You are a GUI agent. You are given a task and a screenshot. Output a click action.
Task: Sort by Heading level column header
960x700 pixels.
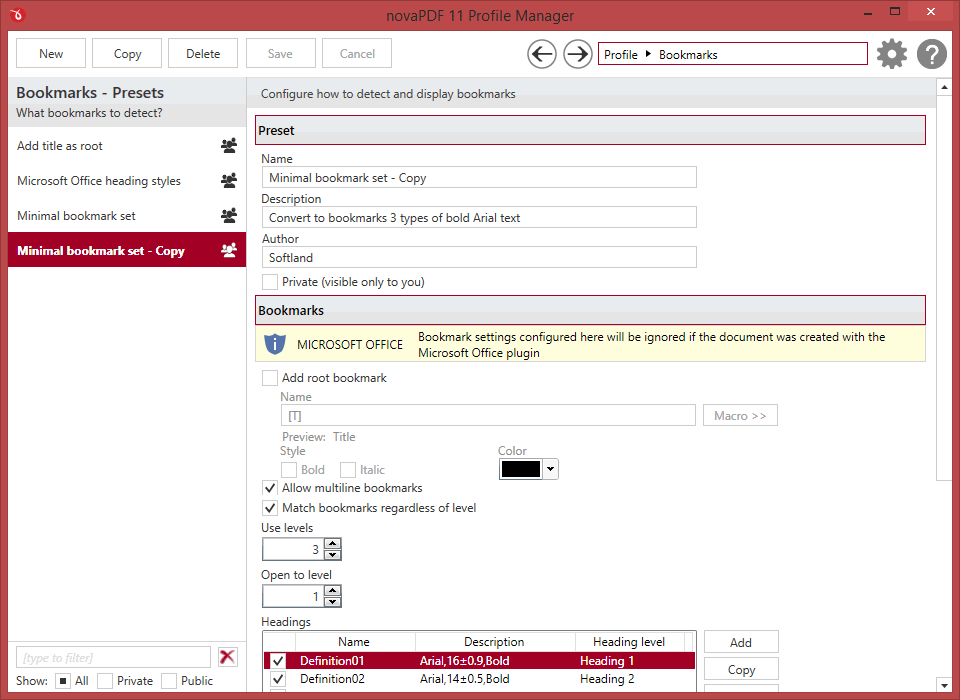click(629, 642)
